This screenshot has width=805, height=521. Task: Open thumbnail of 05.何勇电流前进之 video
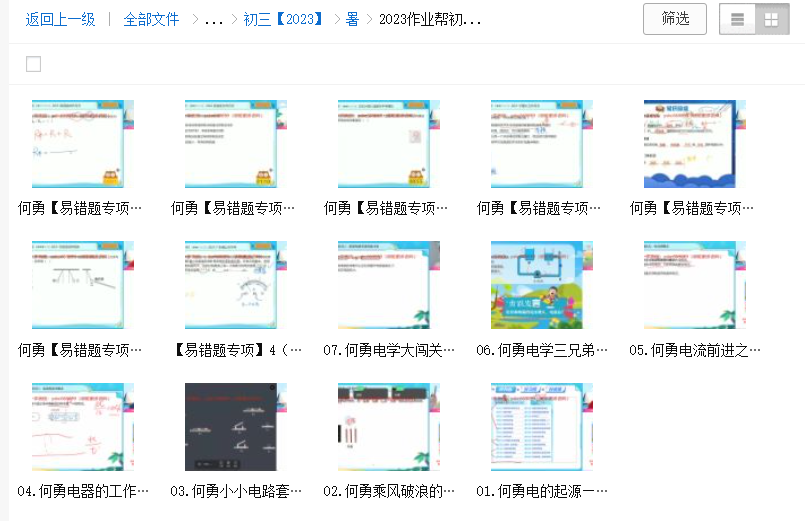(695, 285)
